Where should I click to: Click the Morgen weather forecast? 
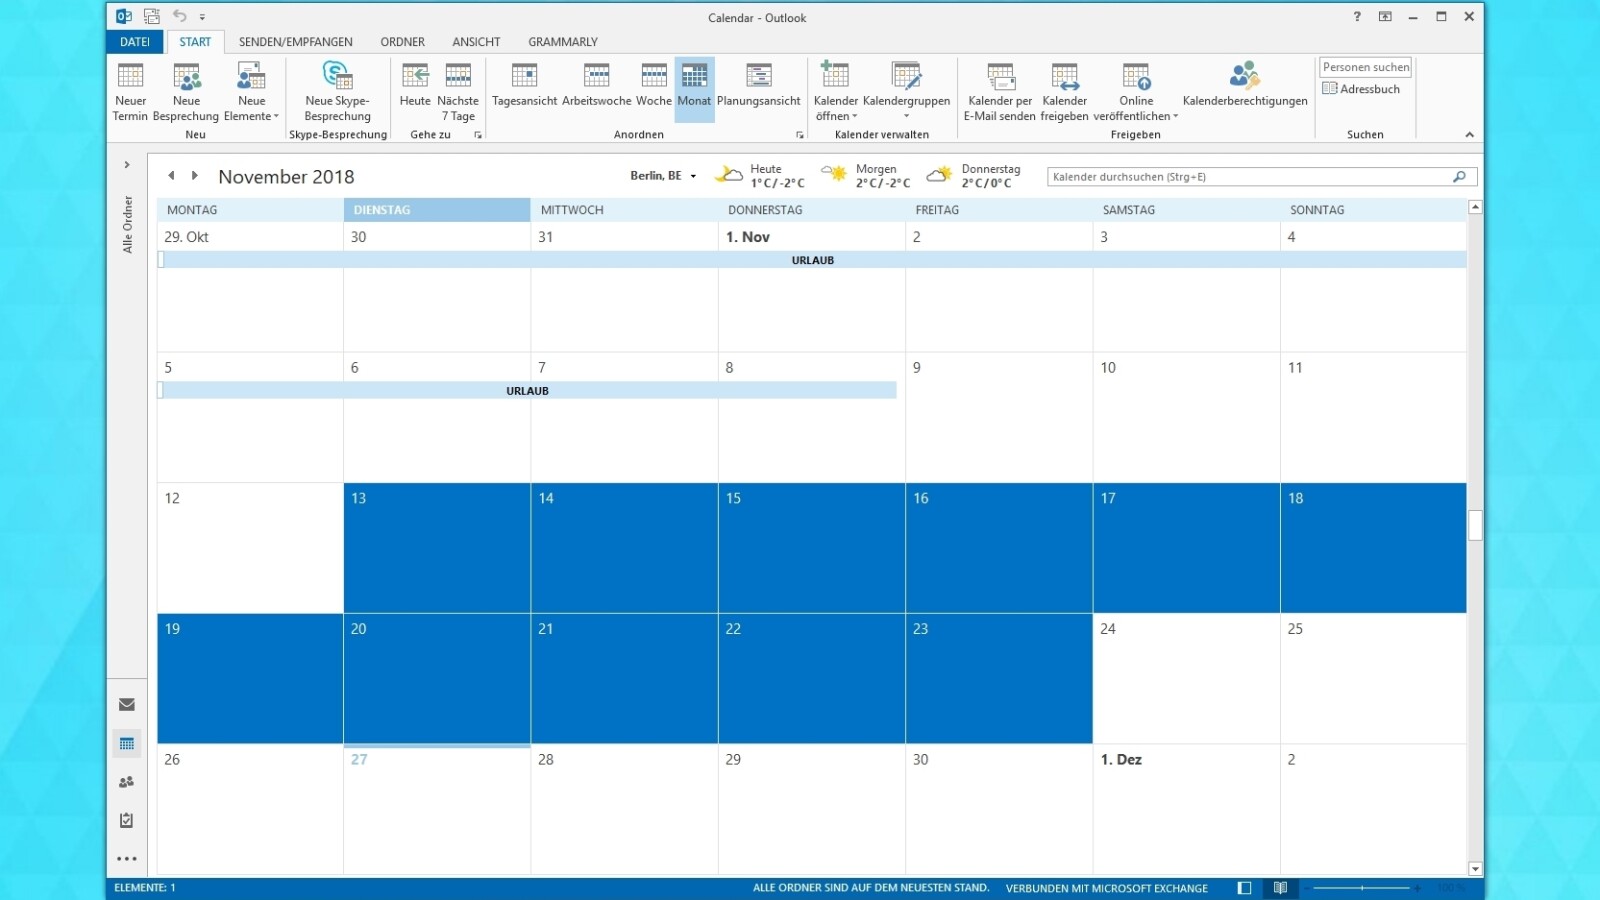[866, 176]
